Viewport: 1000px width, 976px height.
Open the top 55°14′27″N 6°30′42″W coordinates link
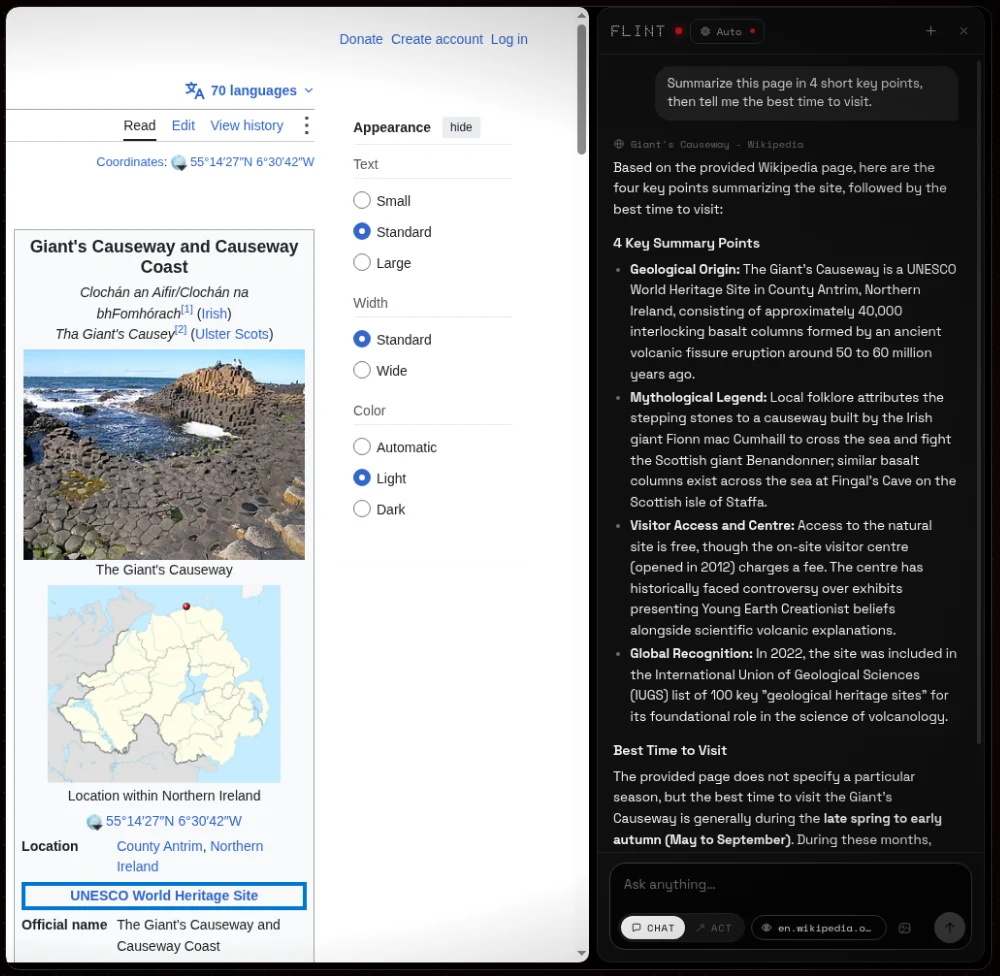click(252, 162)
